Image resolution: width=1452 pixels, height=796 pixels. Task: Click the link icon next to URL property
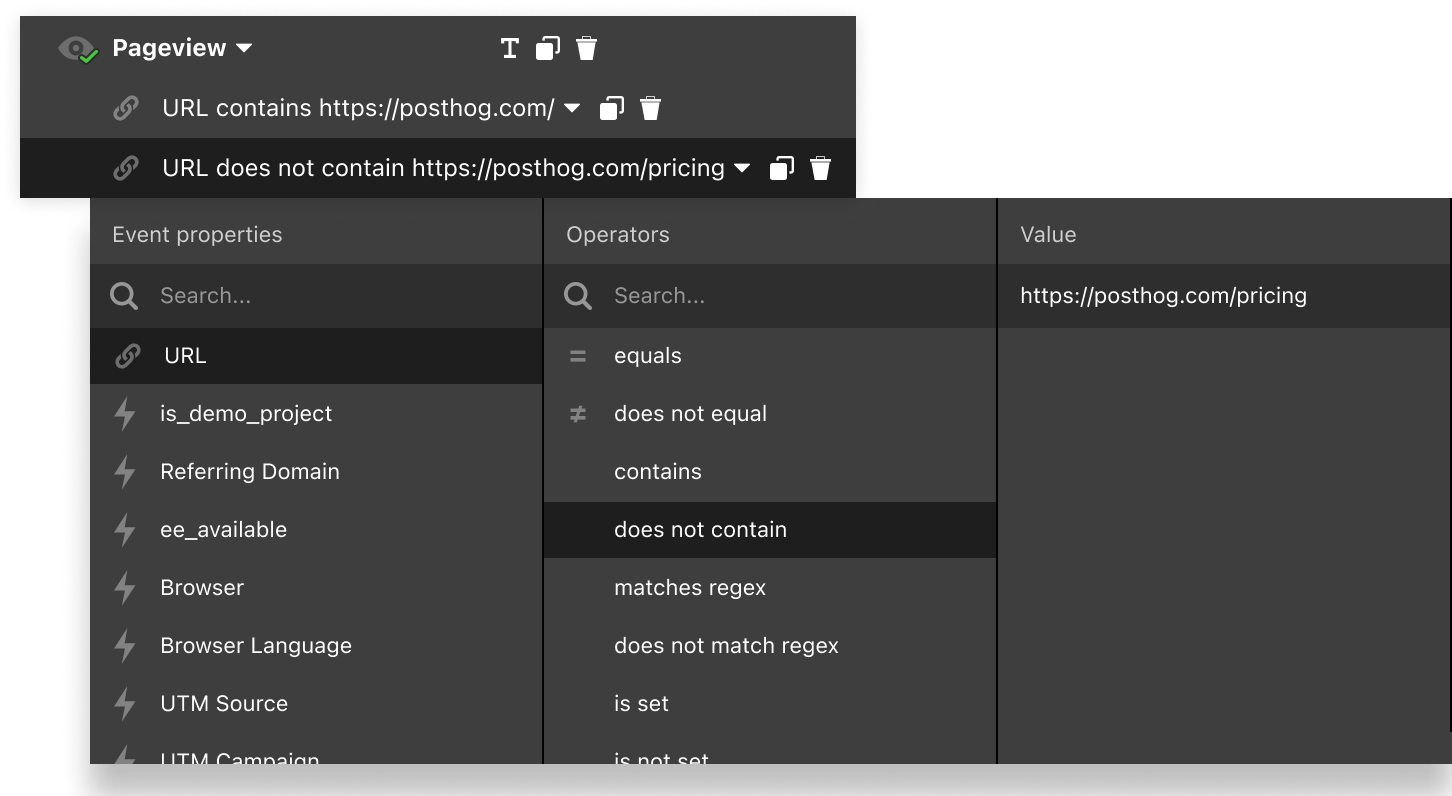point(127,356)
